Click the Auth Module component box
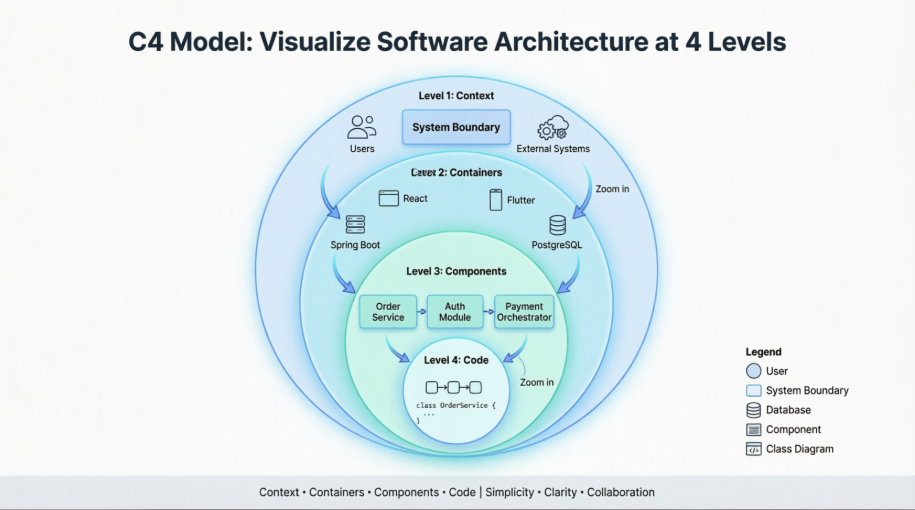Image resolution: width=915 pixels, height=510 pixels. (x=455, y=311)
